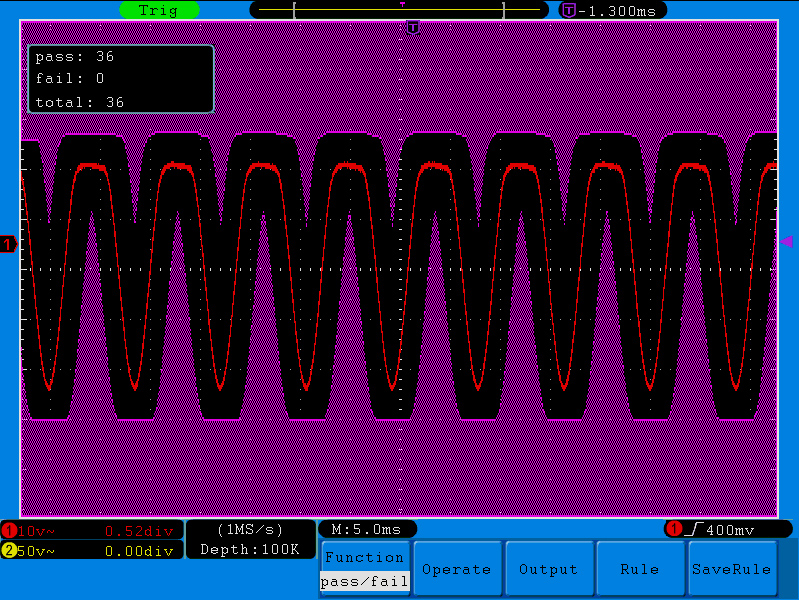Click the trigger source 1 icon

(674, 529)
